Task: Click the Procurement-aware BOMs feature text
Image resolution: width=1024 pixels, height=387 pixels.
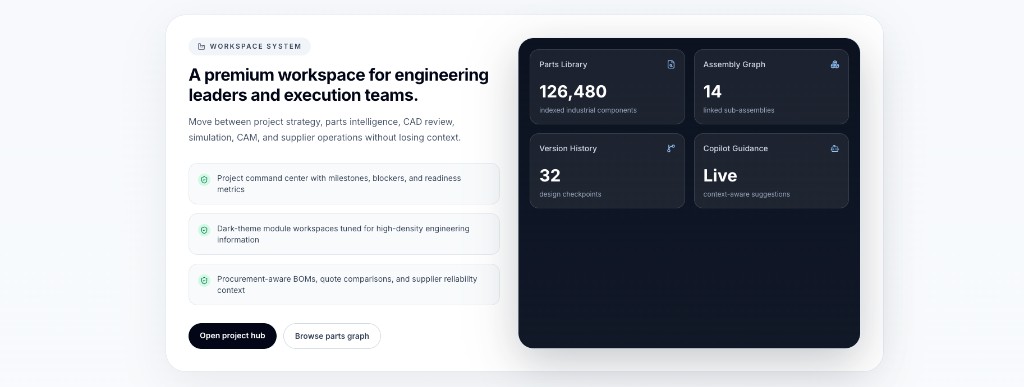Action: [347, 285]
